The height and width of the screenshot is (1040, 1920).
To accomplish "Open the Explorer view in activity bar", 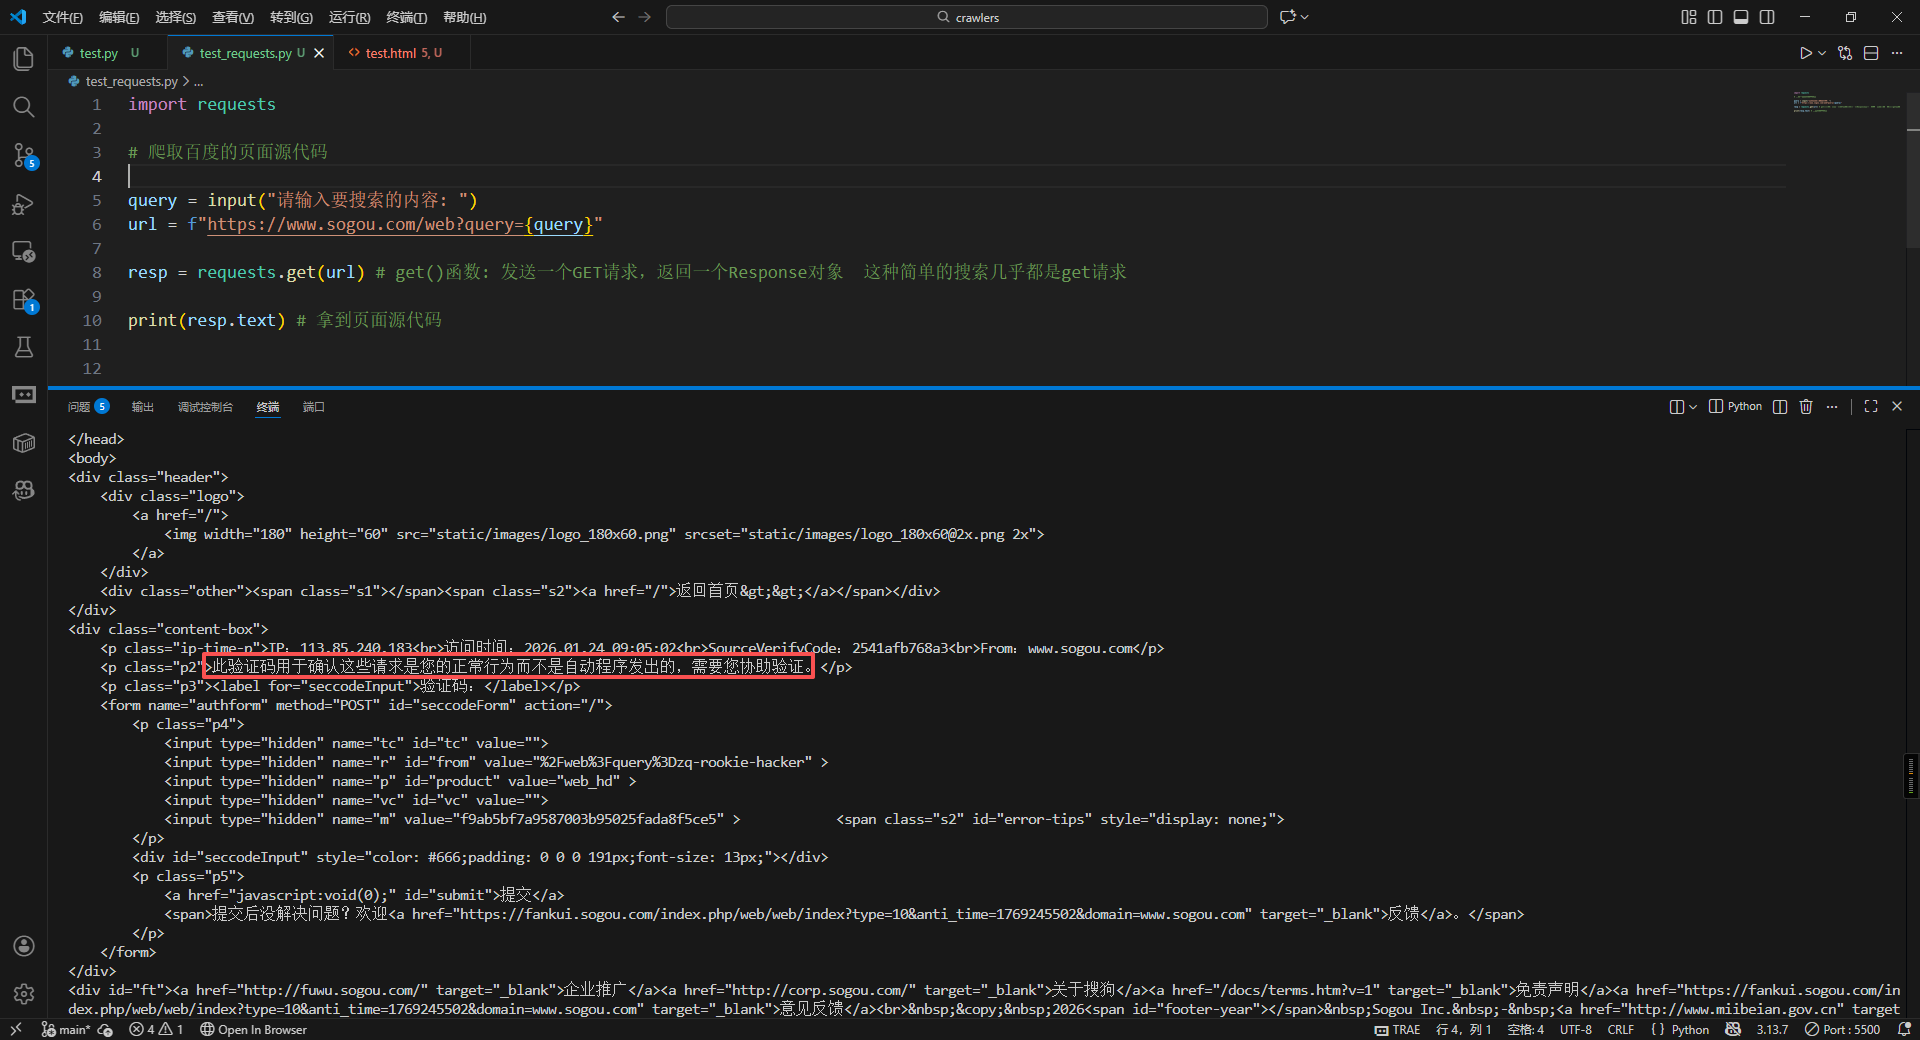I will pyautogui.click(x=24, y=59).
